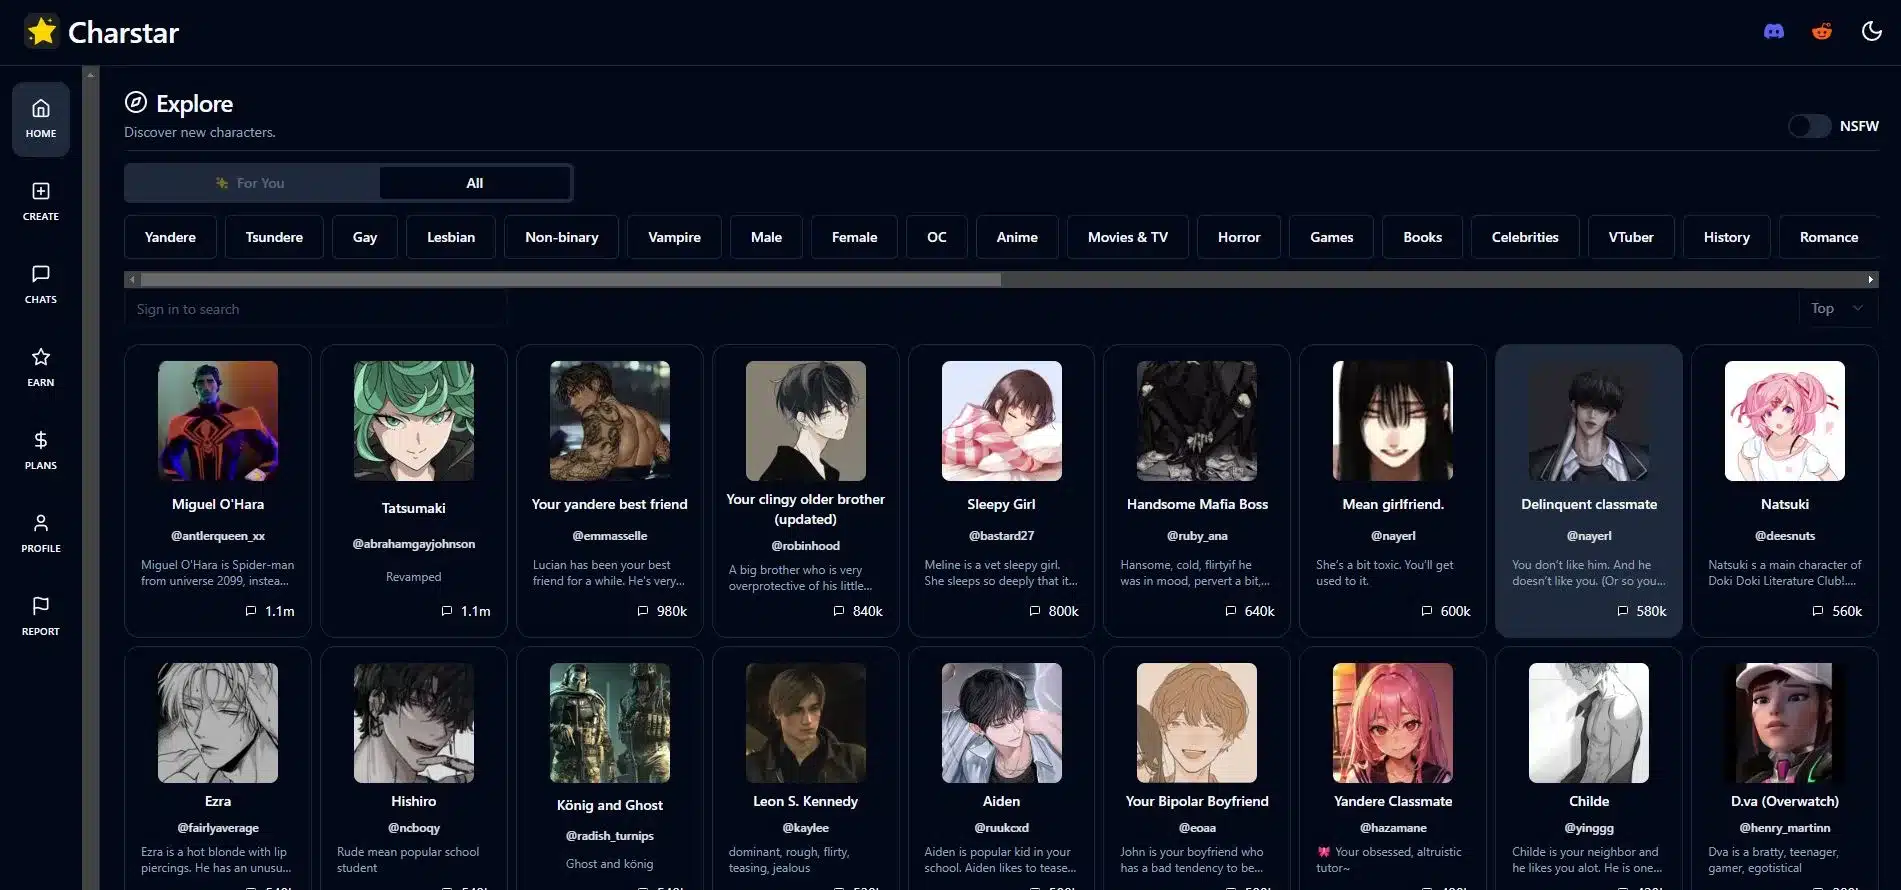
Task: Switch to the All tab
Action: point(475,183)
